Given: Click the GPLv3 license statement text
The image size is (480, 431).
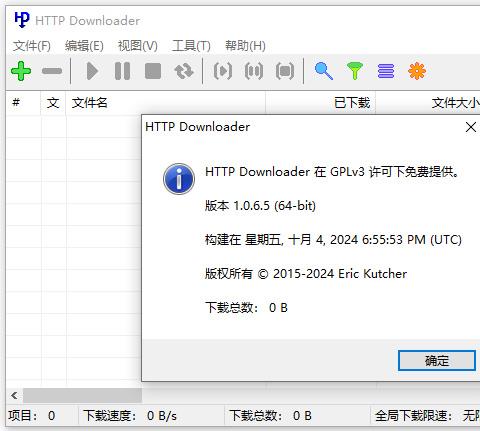Looking at the screenshot, I should (x=333, y=172).
